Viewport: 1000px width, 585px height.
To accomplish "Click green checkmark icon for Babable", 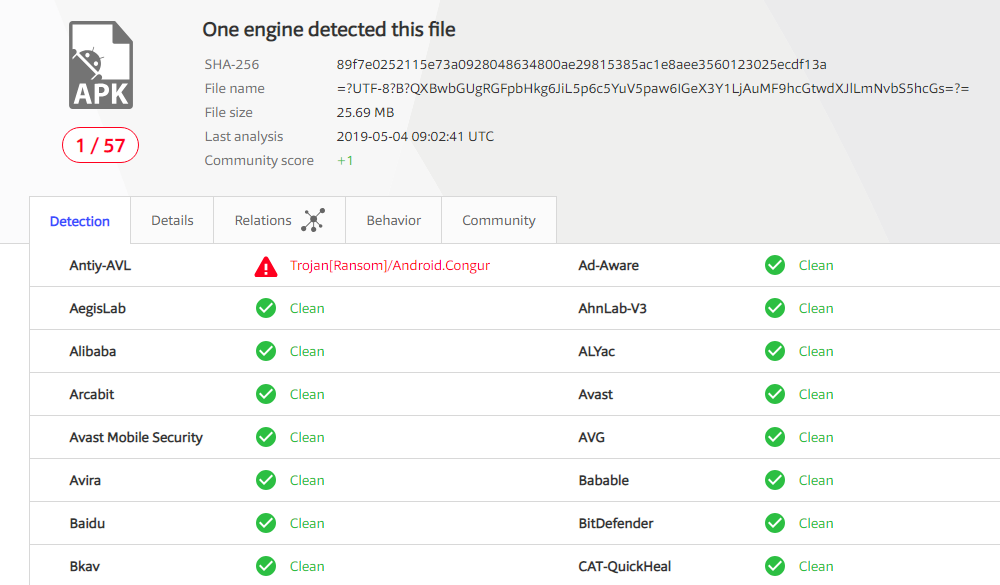I will tap(775, 480).
